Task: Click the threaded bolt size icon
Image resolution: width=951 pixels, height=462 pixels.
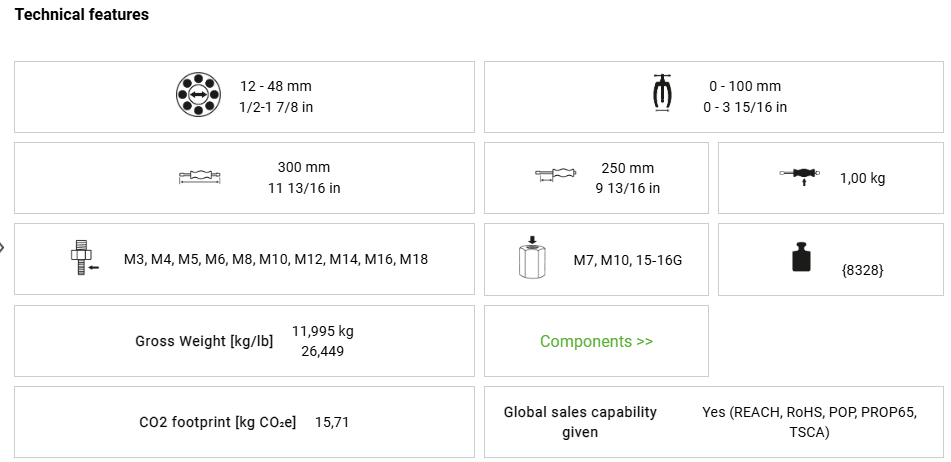Action: (x=82, y=258)
